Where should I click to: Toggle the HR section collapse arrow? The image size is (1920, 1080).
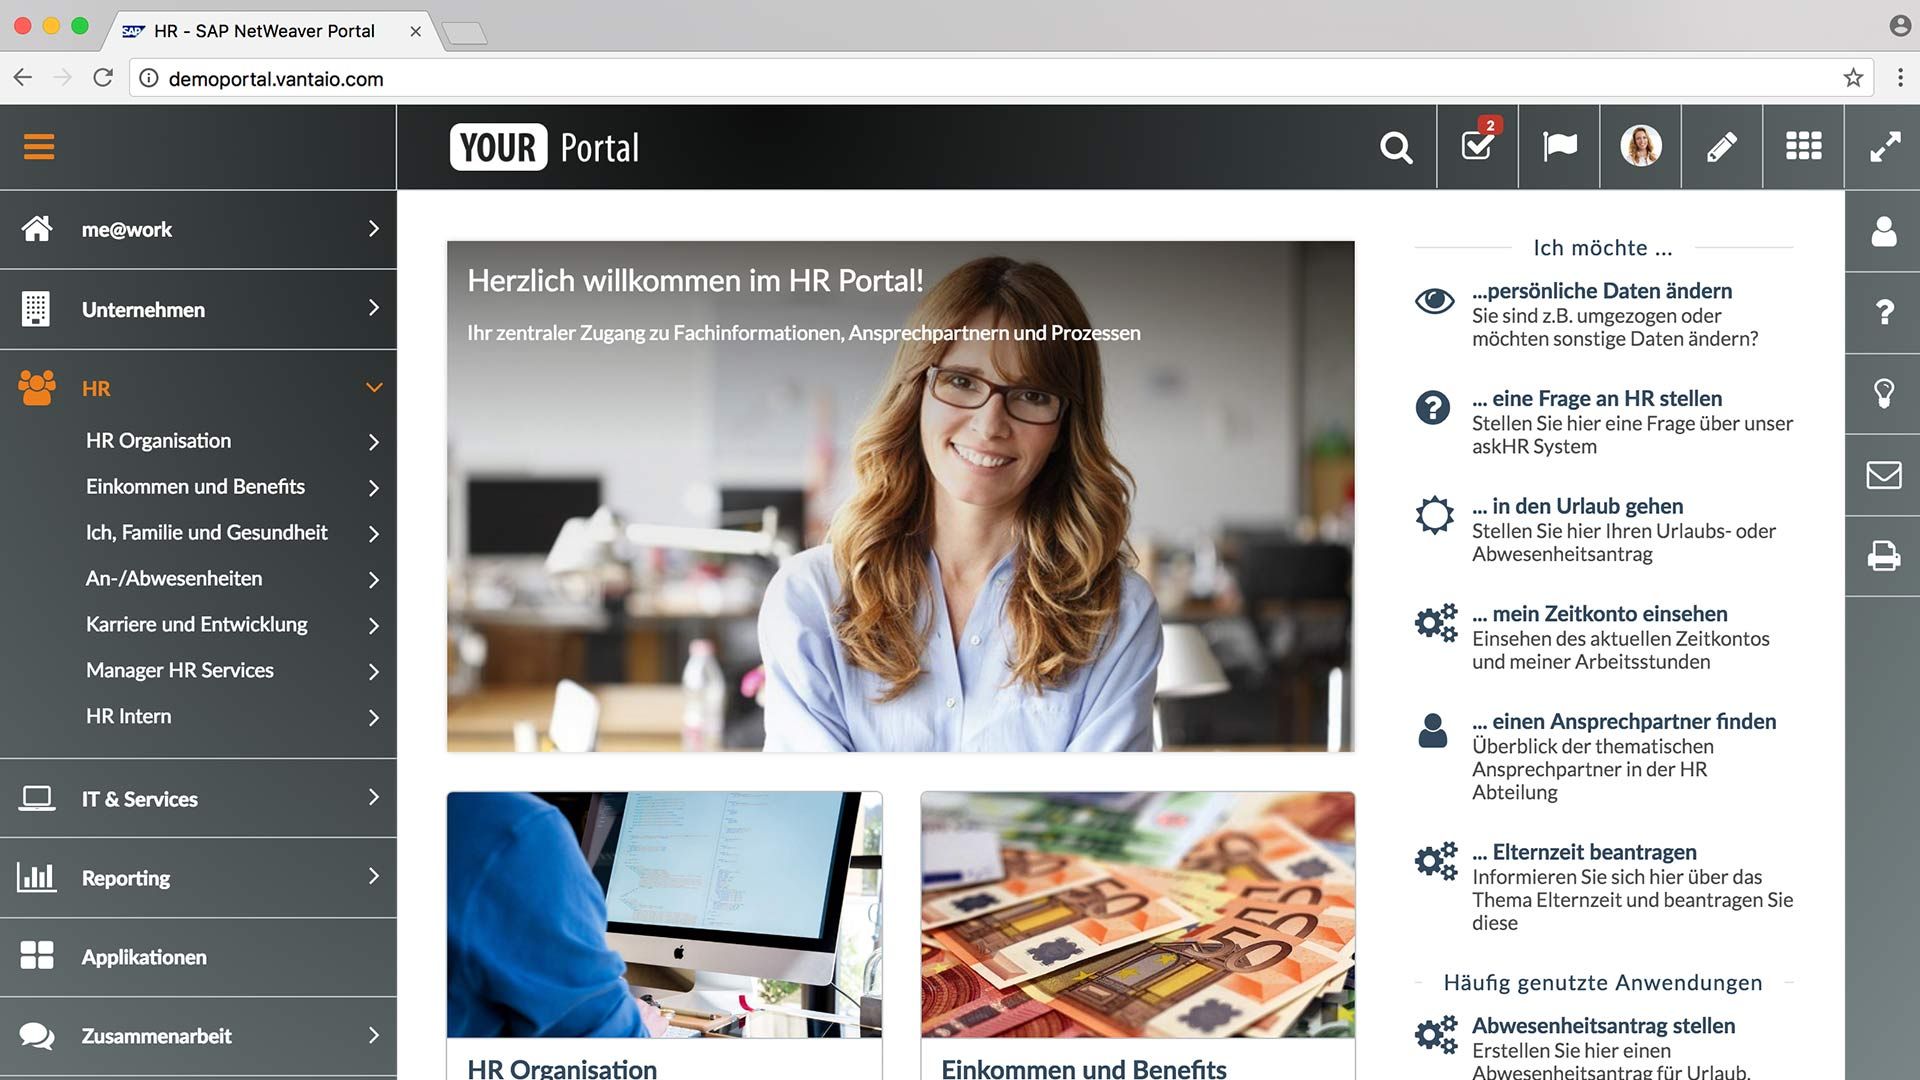click(373, 388)
